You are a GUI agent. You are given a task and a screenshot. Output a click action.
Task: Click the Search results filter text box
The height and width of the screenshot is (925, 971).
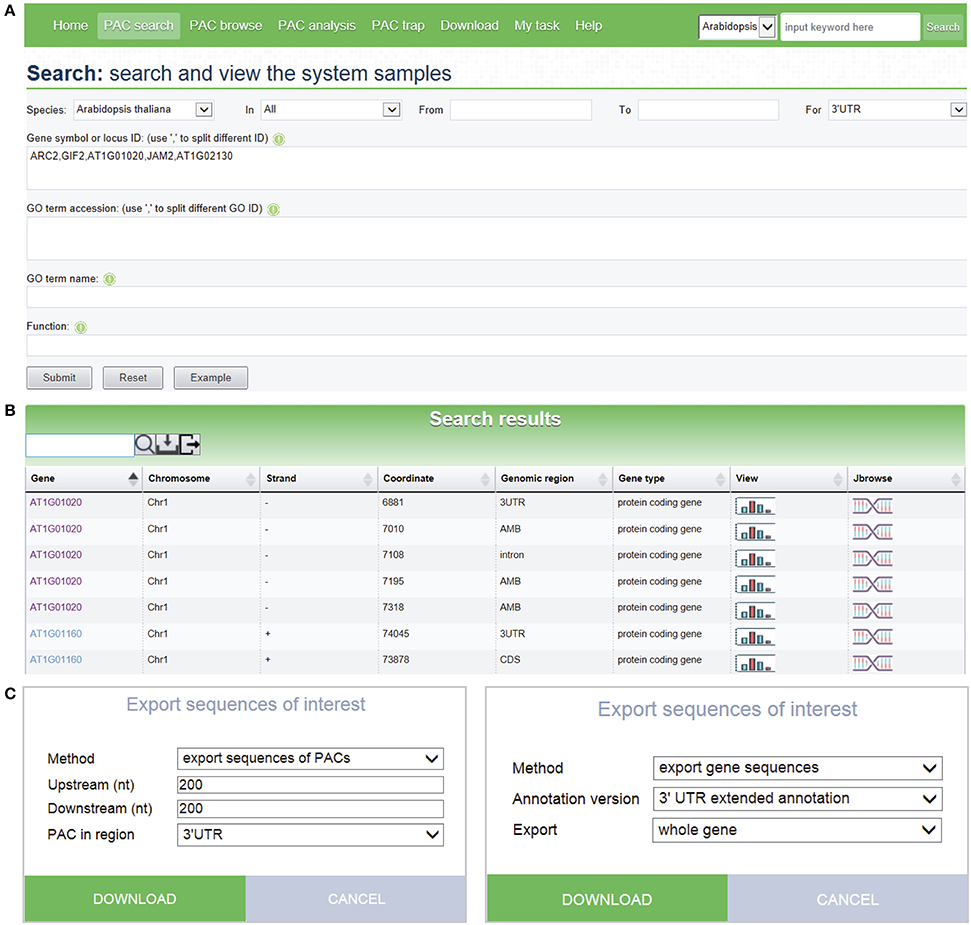coord(80,445)
